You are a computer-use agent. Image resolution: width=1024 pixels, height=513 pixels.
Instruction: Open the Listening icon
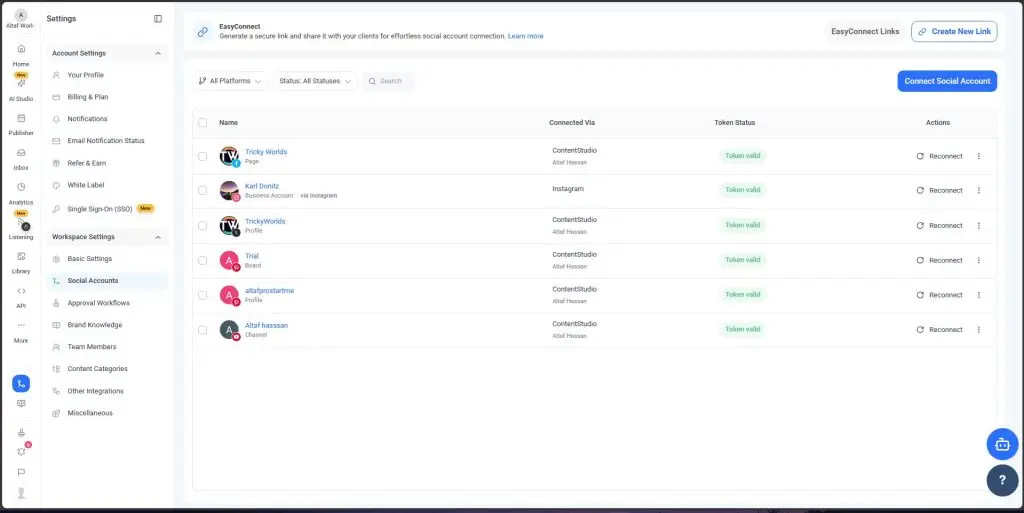(x=22, y=223)
